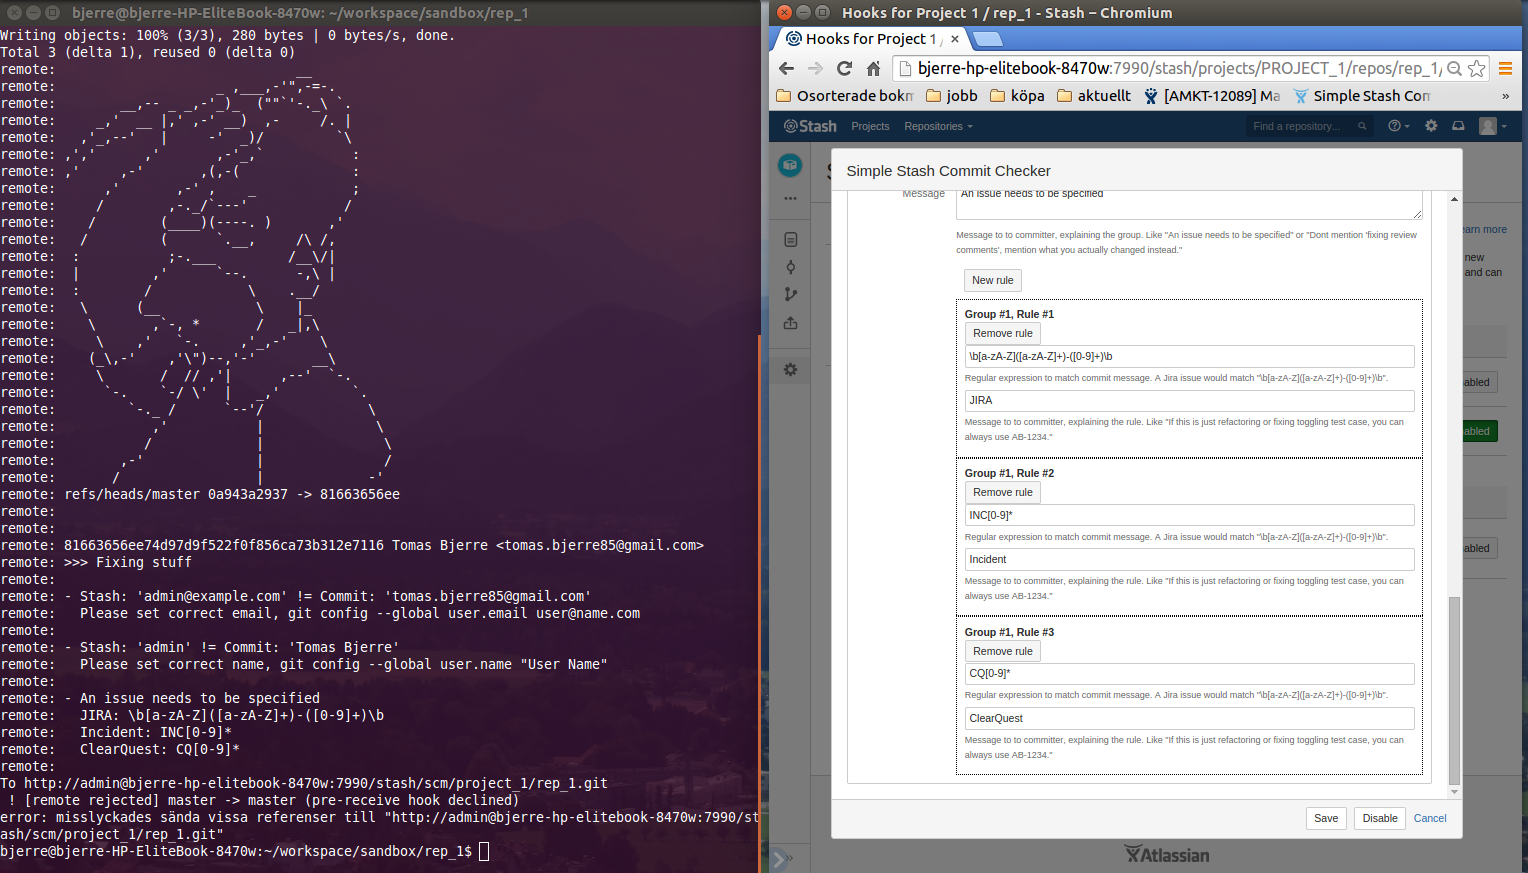Open the Stash help menu
The width and height of the screenshot is (1528, 873).
tap(1398, 126)
